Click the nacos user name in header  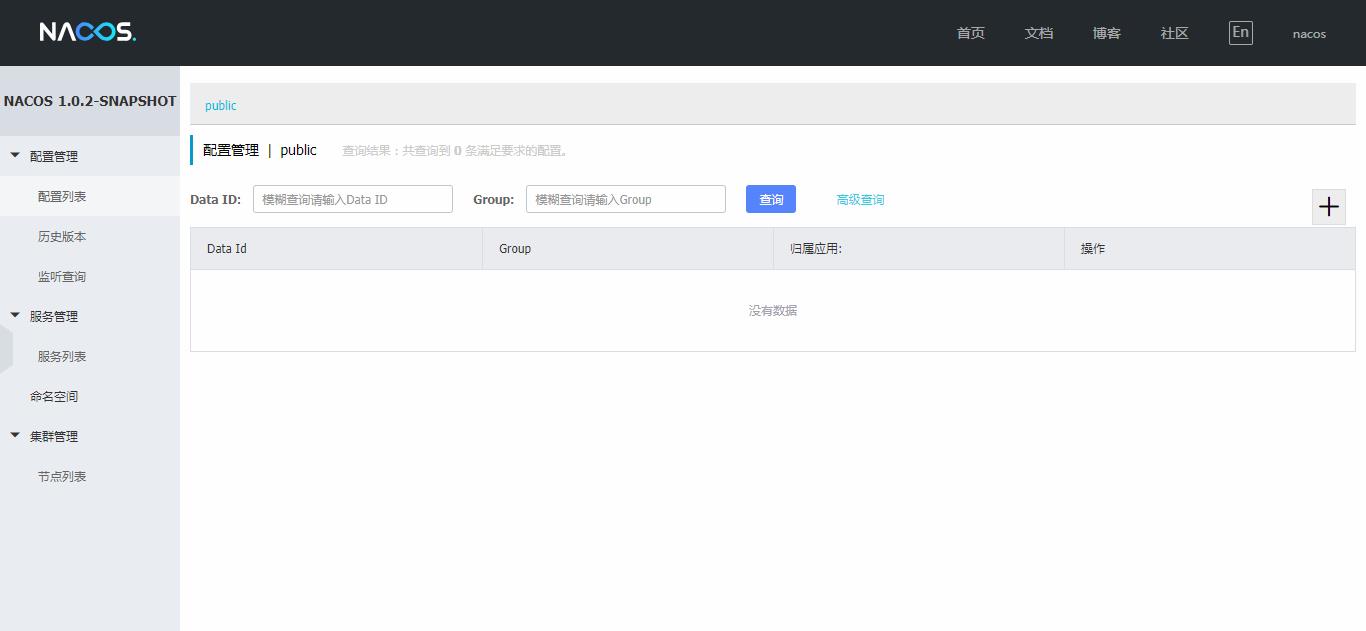point(1308,34)
